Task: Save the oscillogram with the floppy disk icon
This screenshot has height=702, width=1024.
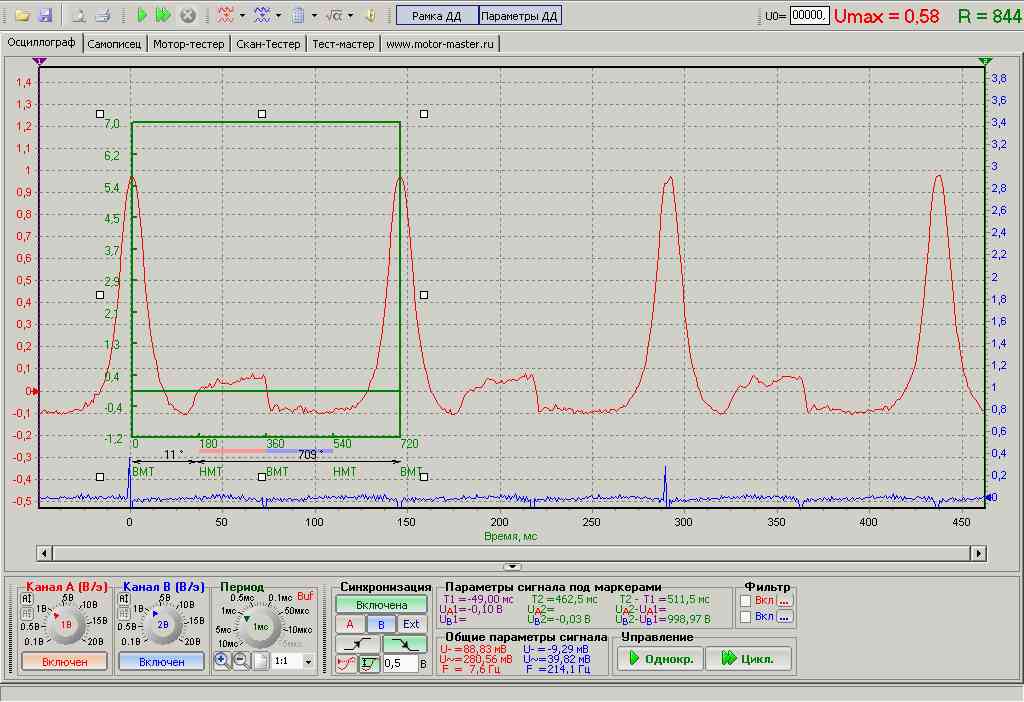Action: point(44,16)
